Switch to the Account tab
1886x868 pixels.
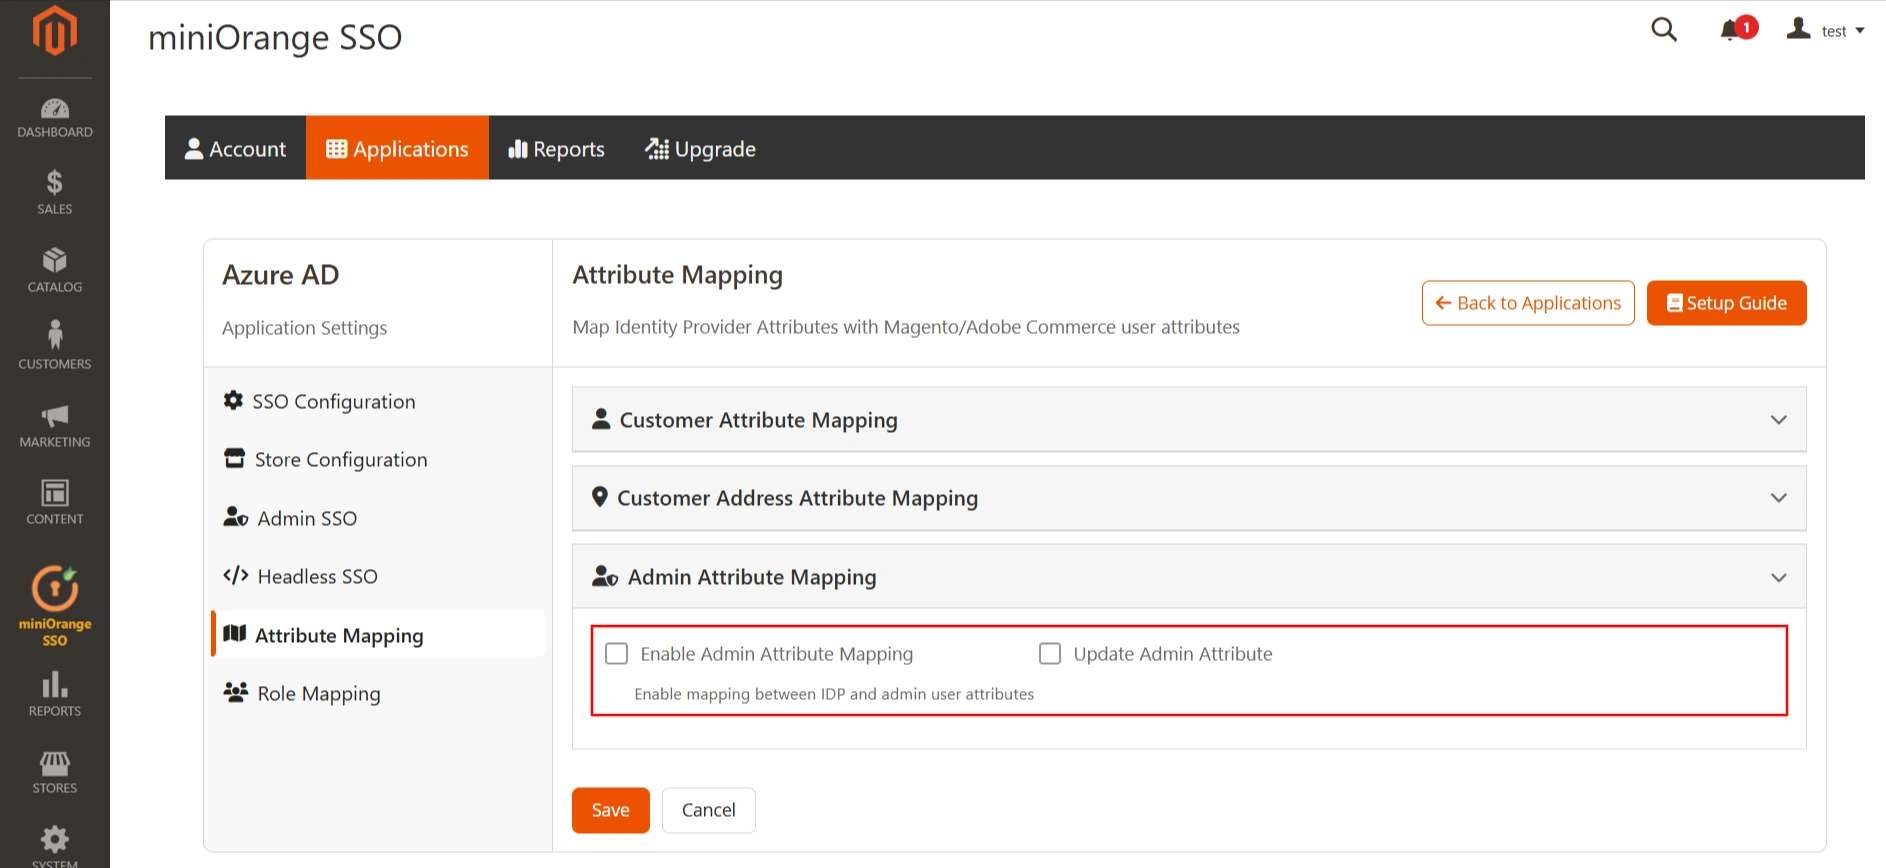point(236,148)
